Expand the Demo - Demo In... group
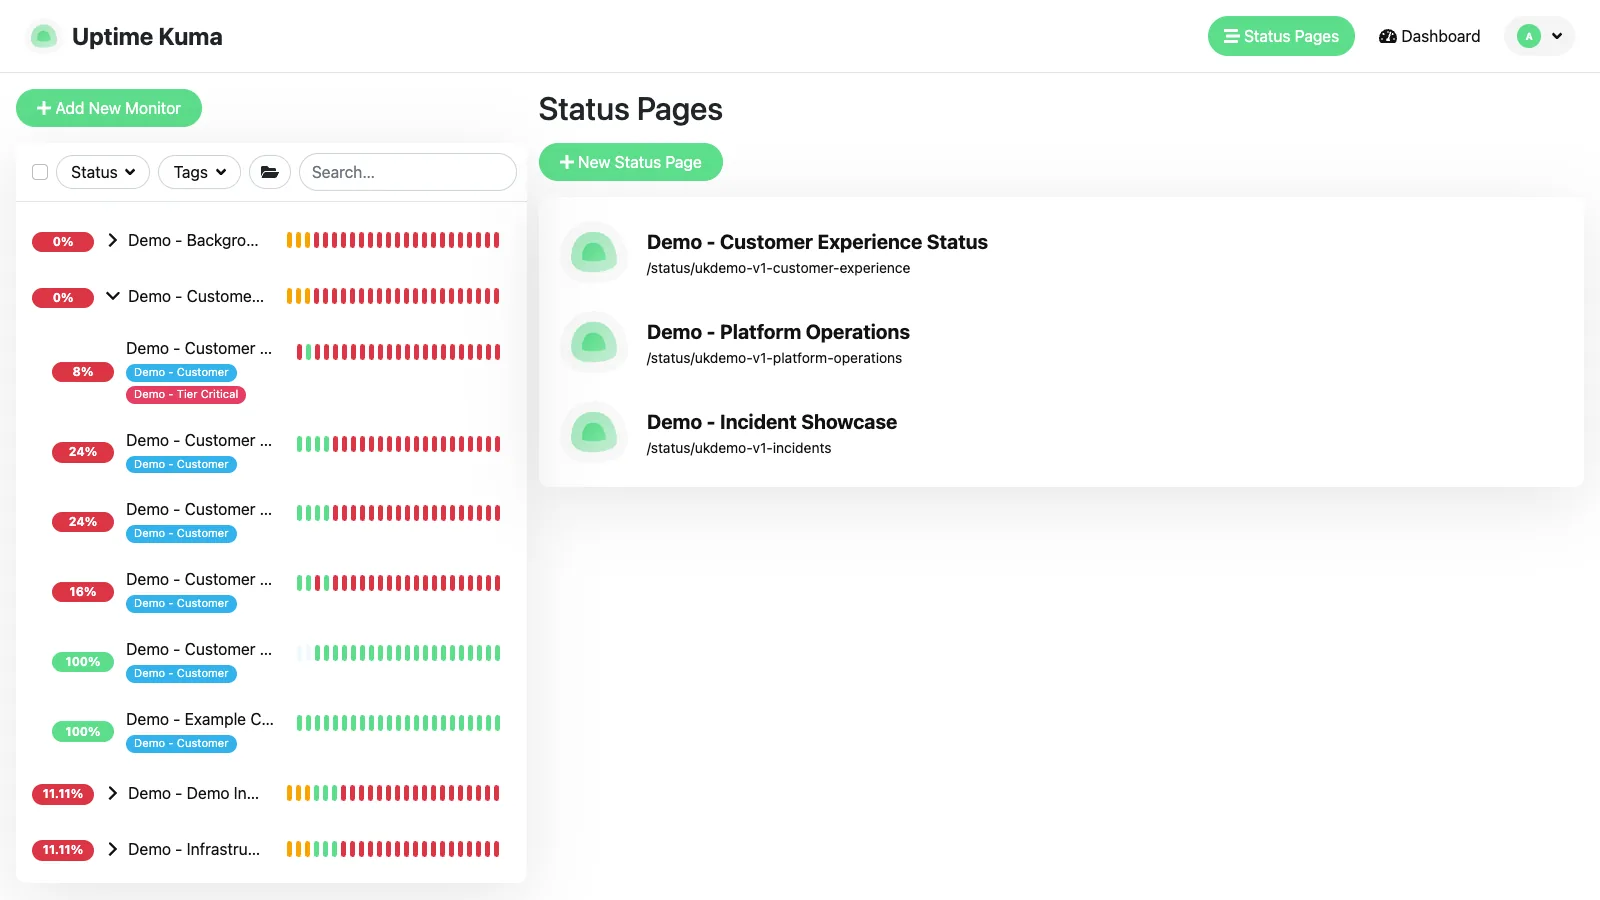1600x900 pixels. [113, 793]
